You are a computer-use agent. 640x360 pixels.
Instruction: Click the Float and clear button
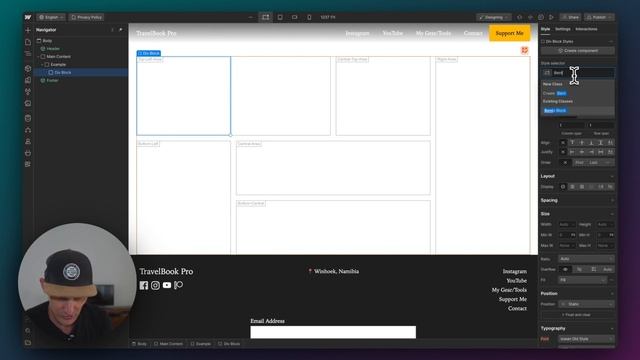tap(577, 315)
